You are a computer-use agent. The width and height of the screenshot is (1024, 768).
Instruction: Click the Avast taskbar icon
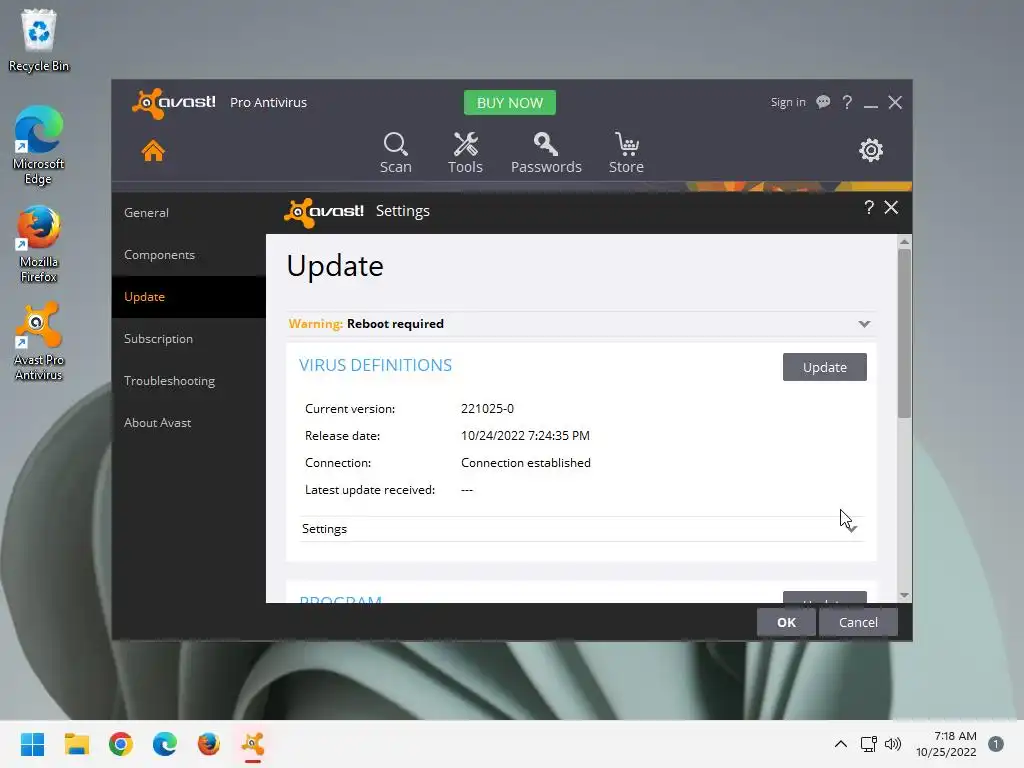[x=253, y=744]
